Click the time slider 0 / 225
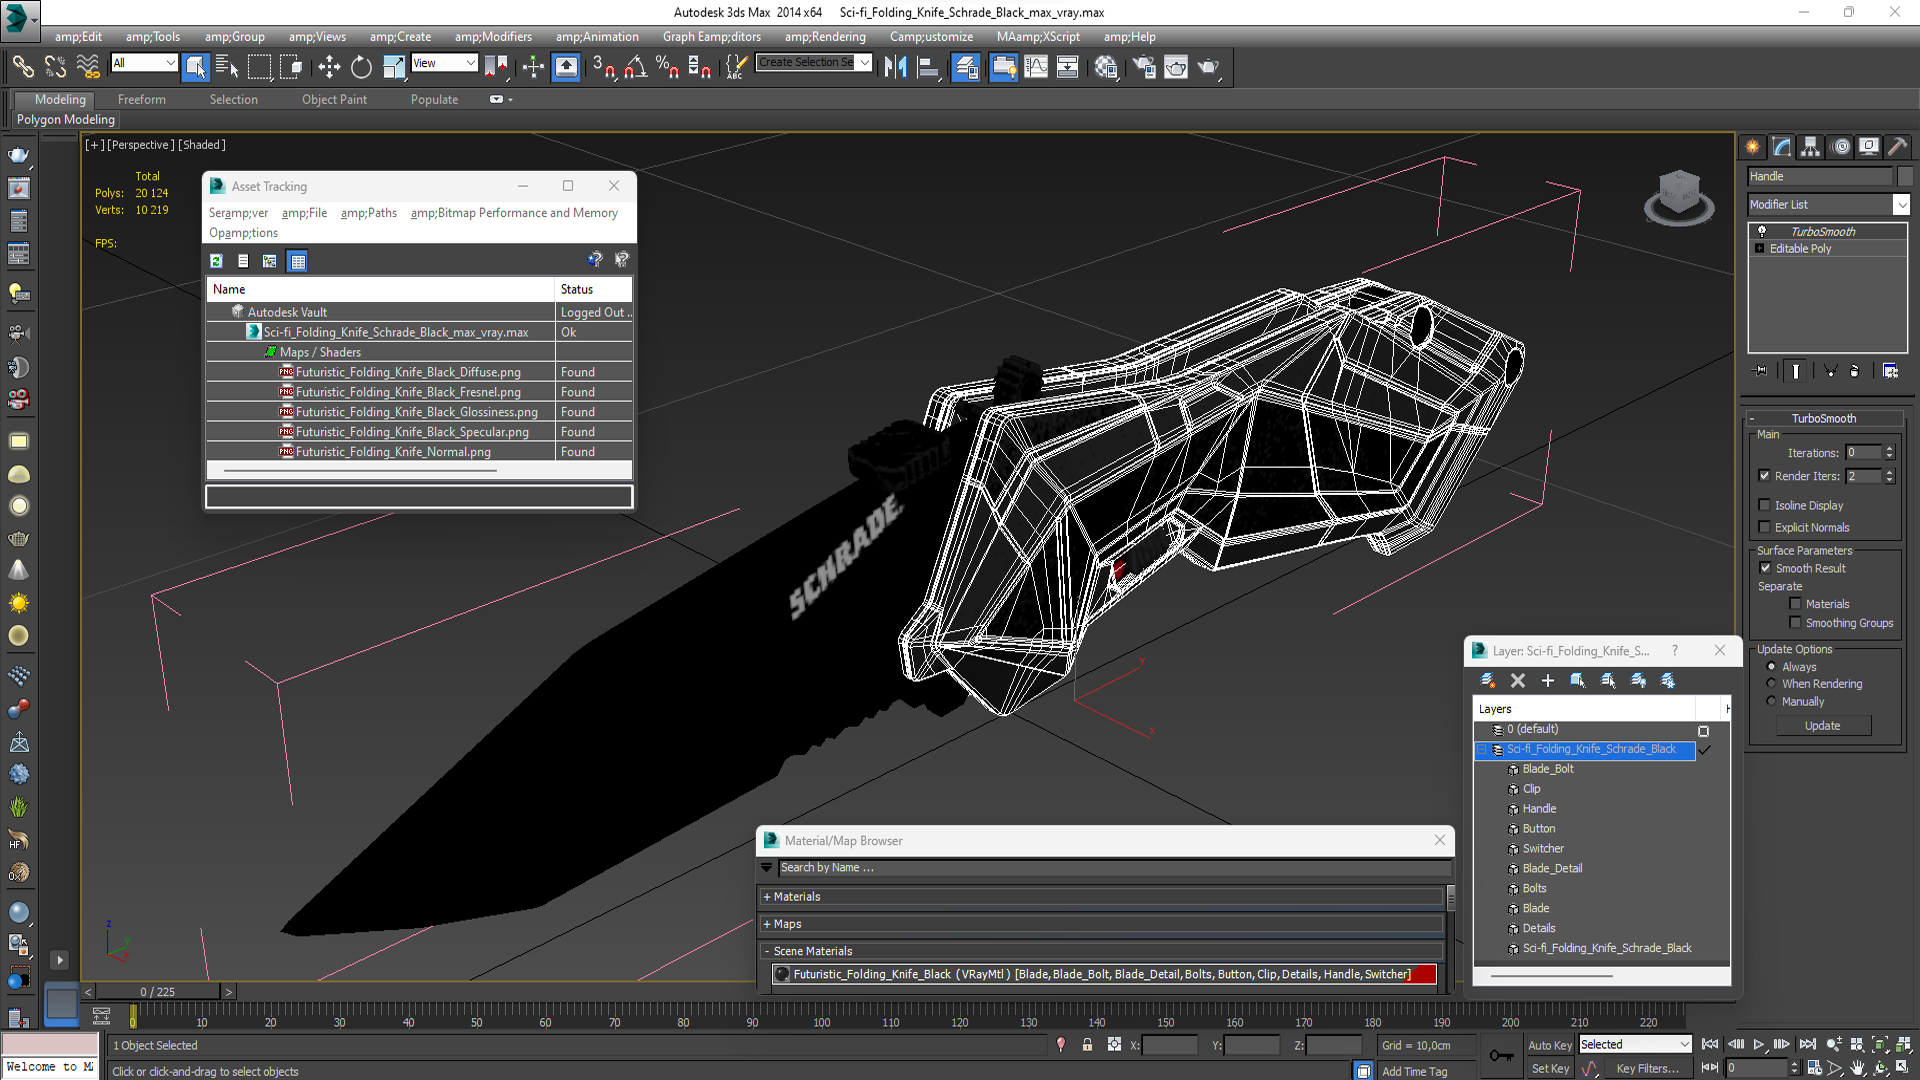Image resolution: width=1920 pixels, height=1080 pixels. (x=158, y=992)
